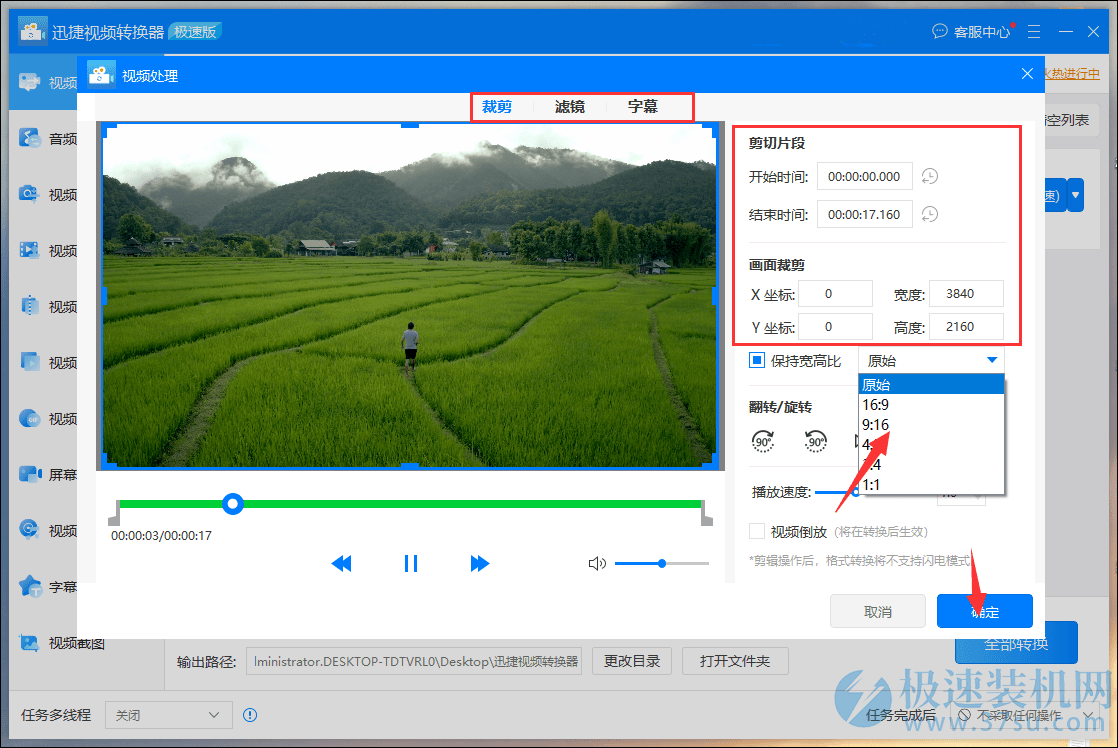This screenshot has width=1118, height=748.
Task: Switch to the 字幕 tab
Action: click(x=642, y=107)
